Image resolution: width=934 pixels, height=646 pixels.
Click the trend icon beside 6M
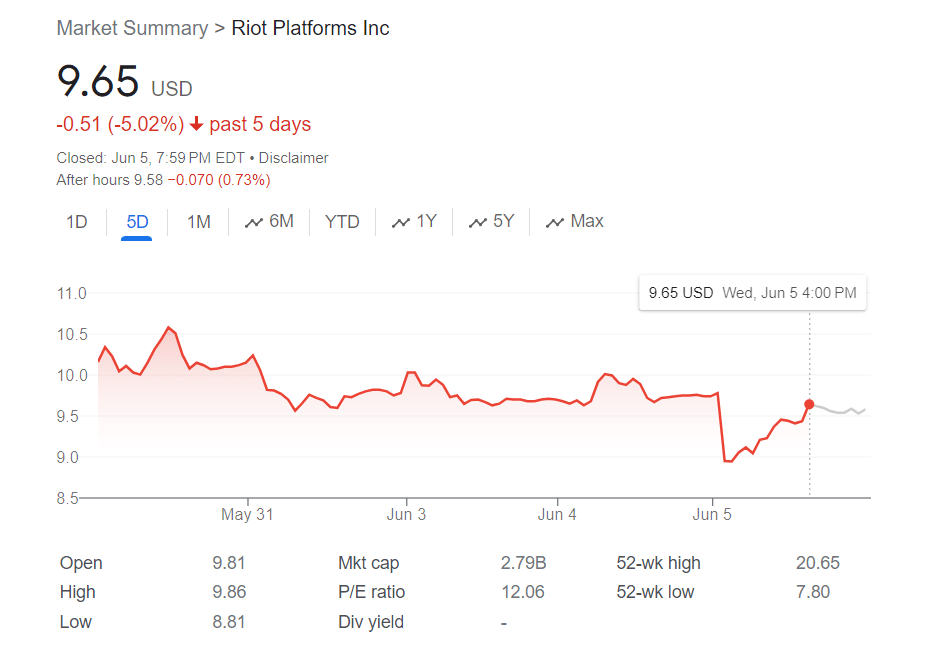(x=254, y=223)
